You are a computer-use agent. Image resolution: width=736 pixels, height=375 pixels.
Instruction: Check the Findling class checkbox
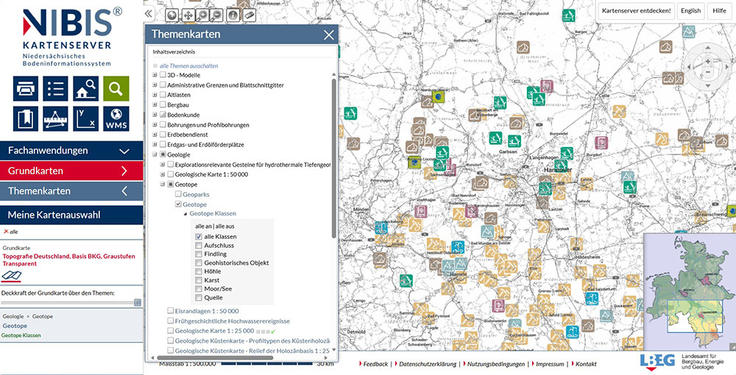(x=199, y=254)
